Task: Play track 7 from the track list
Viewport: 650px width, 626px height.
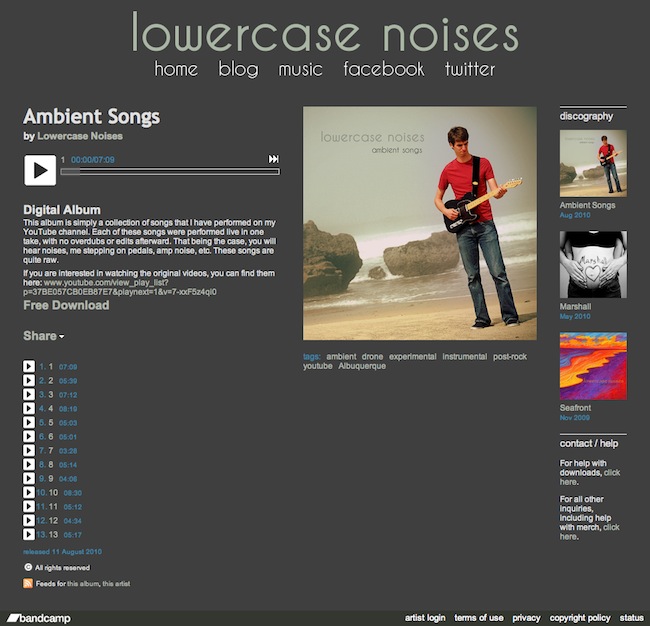Action: [x=29, y=450]
